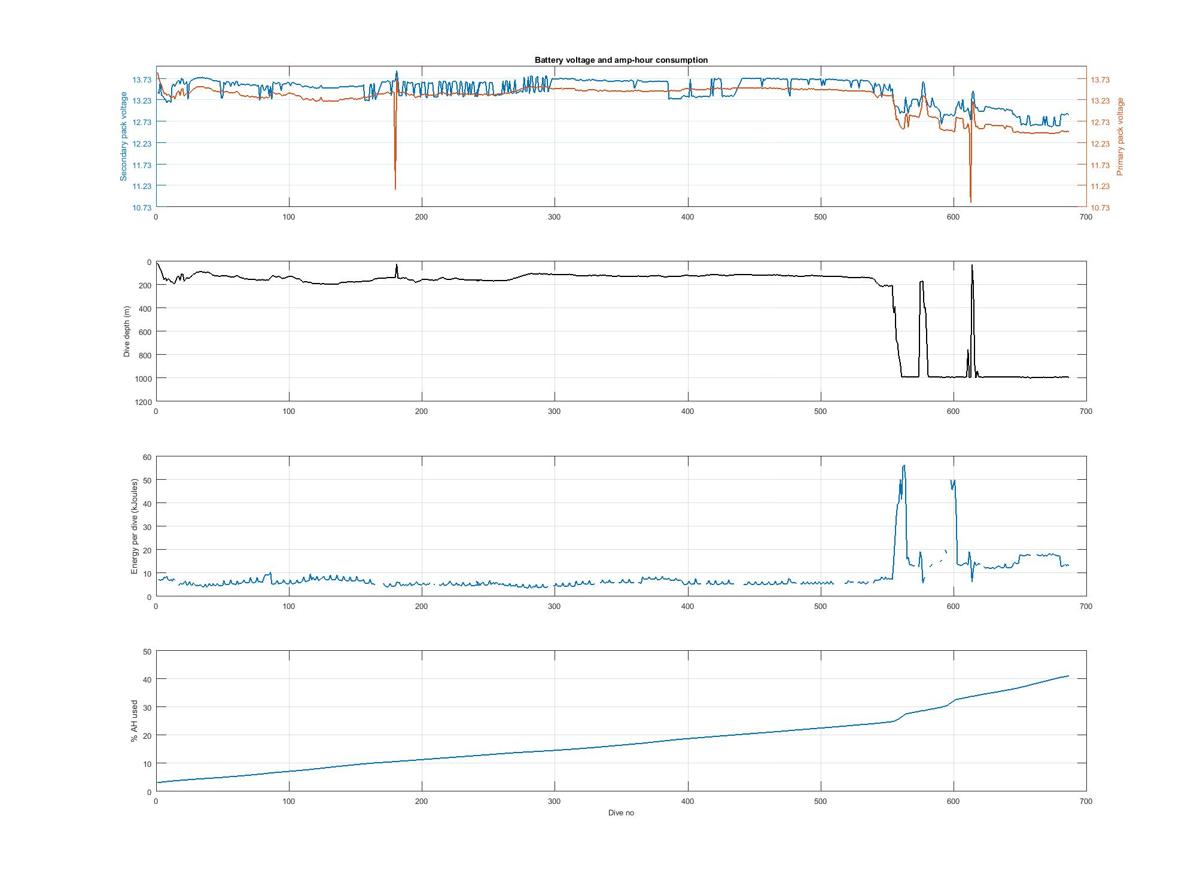Click the second energy peak near dive 600

tap(953, 481)
